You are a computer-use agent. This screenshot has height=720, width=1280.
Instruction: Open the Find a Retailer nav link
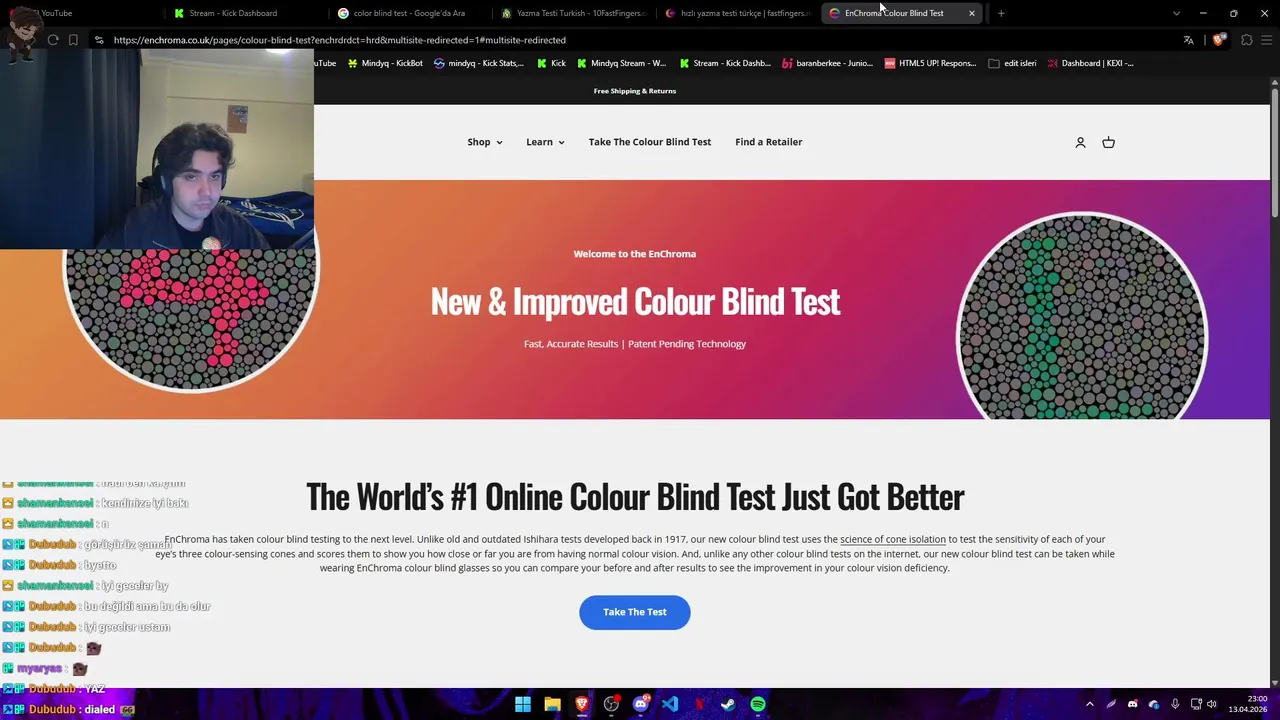[x=769, y=142]
